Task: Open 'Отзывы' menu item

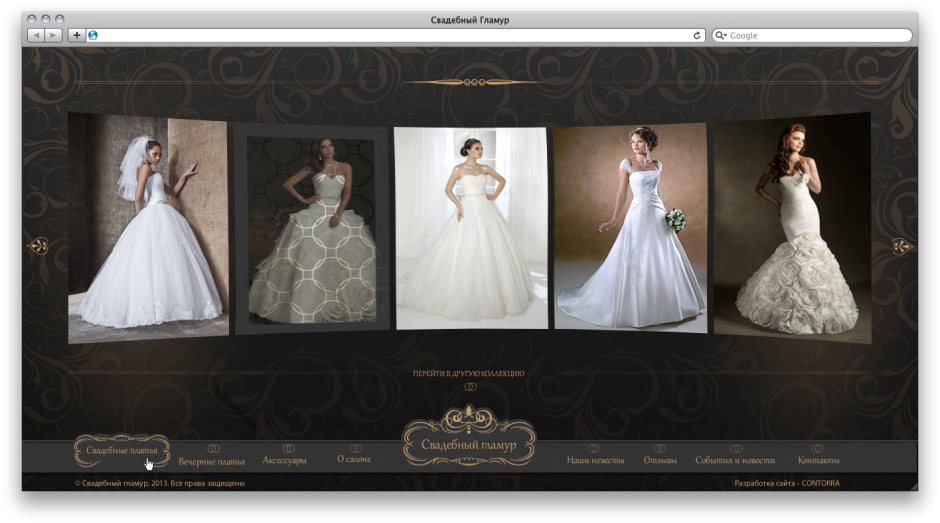Action: tap(660, 460)
